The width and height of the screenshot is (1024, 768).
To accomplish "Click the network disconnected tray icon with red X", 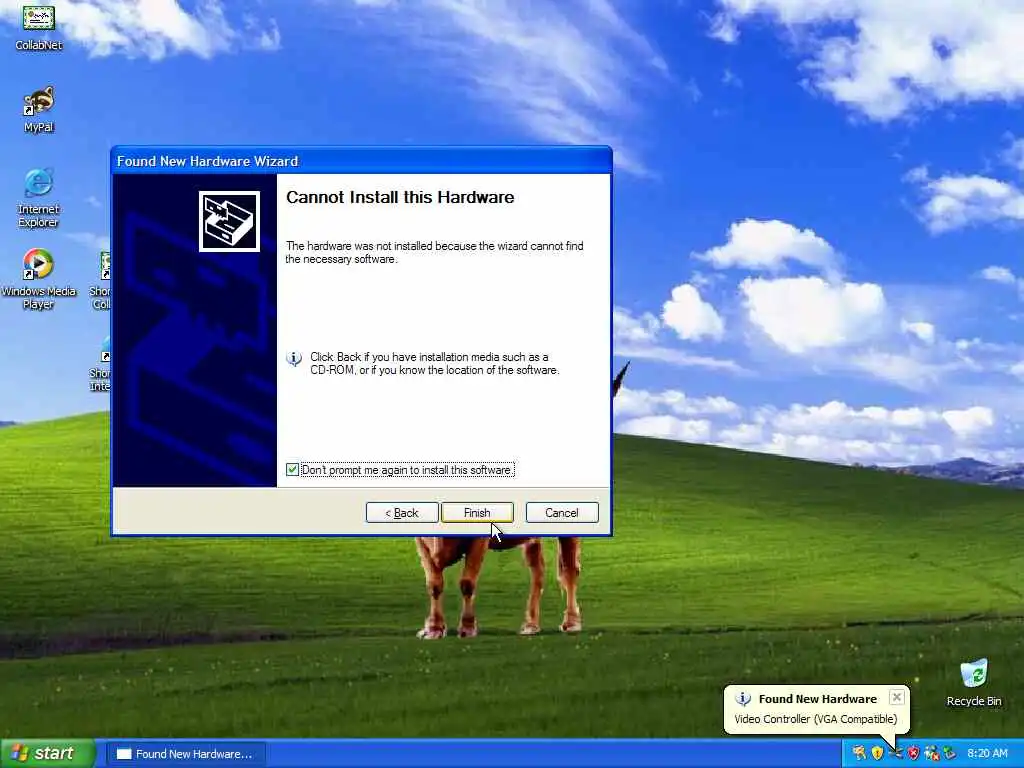I will click(932, 753).
